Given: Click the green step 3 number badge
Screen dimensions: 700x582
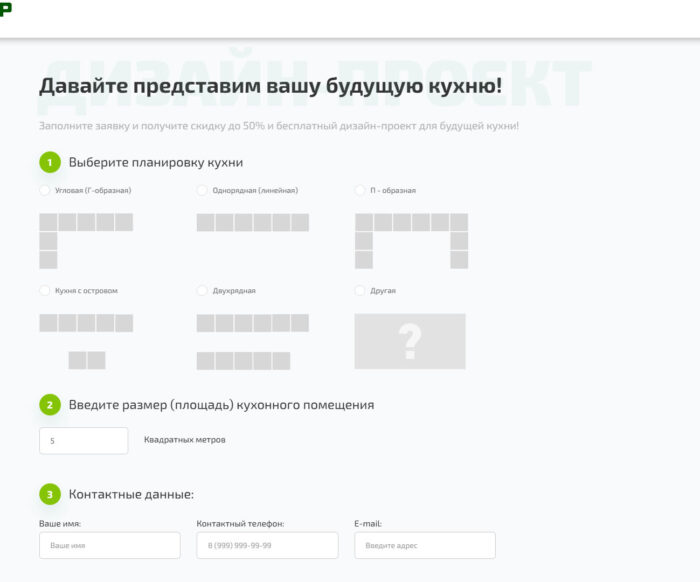Looking at the screenshot, I should click(x=50, y=494).
